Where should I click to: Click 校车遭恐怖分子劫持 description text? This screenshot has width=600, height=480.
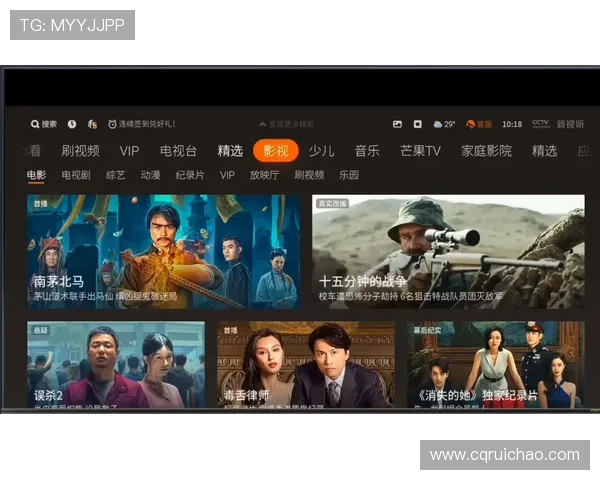click(411, 296)
